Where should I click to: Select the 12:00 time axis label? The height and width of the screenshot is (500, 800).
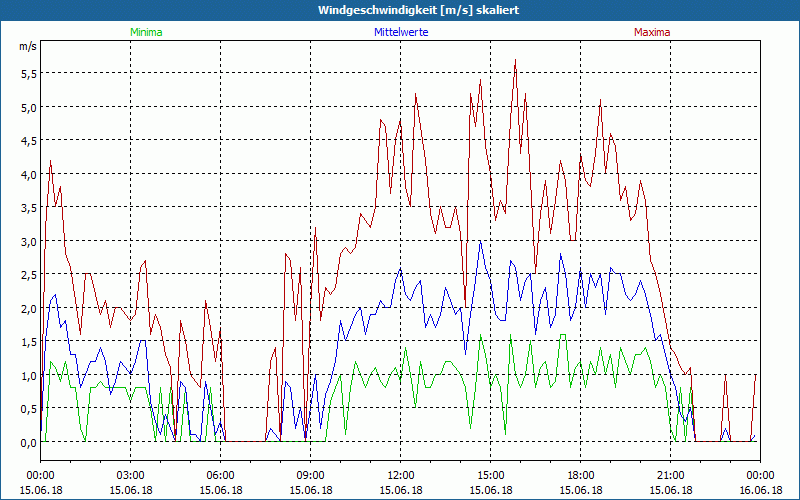point(400,475)
